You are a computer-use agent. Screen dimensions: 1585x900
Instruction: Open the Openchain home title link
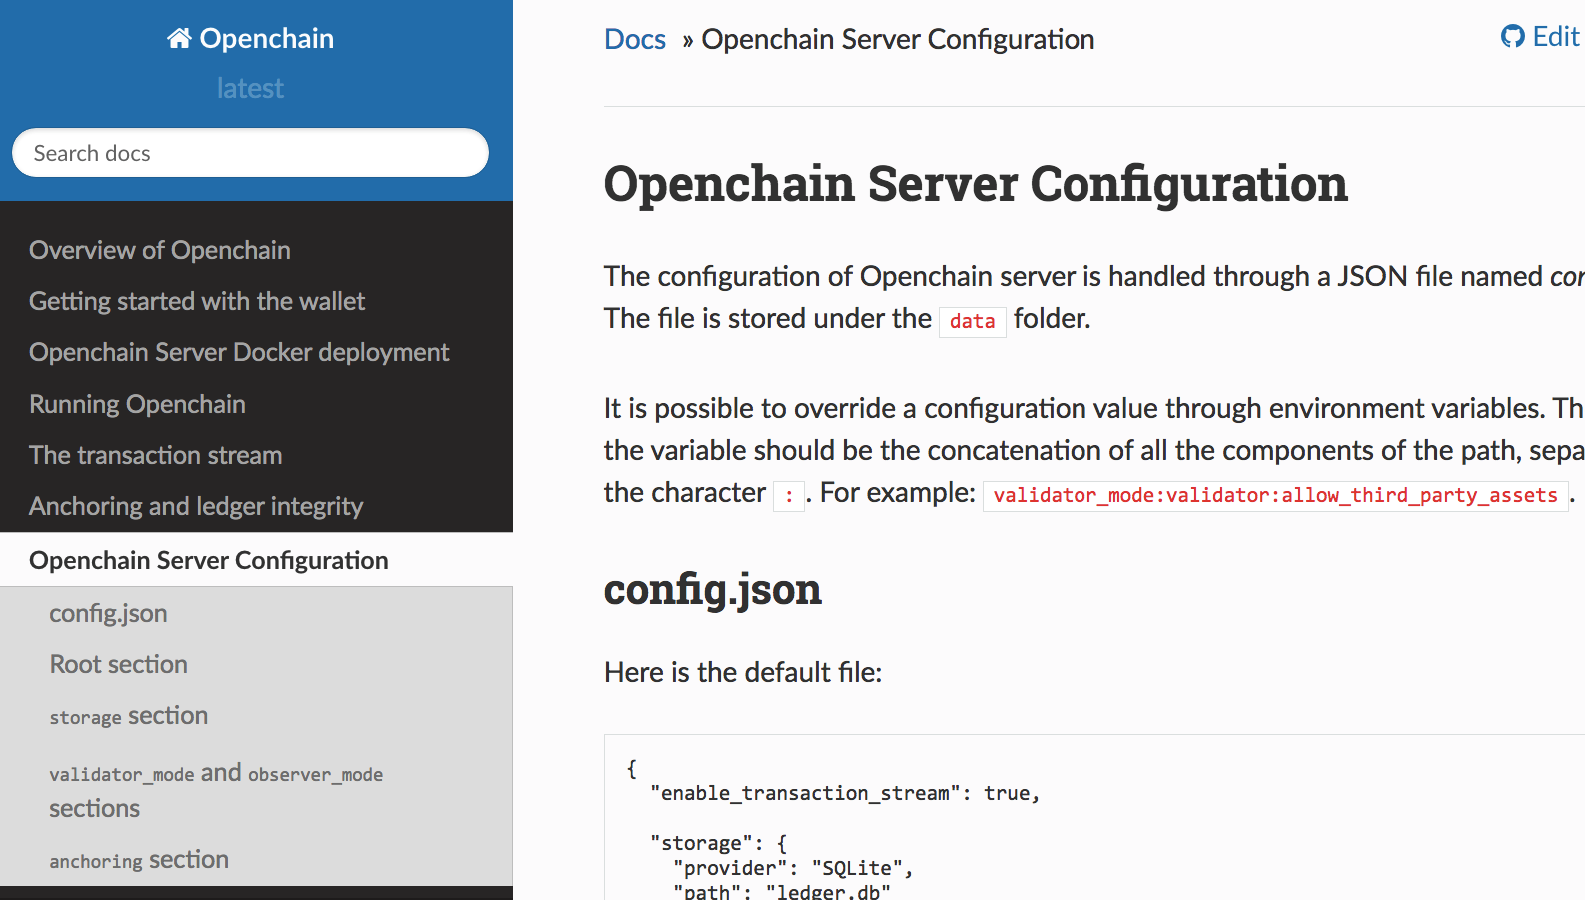[251, 38]
